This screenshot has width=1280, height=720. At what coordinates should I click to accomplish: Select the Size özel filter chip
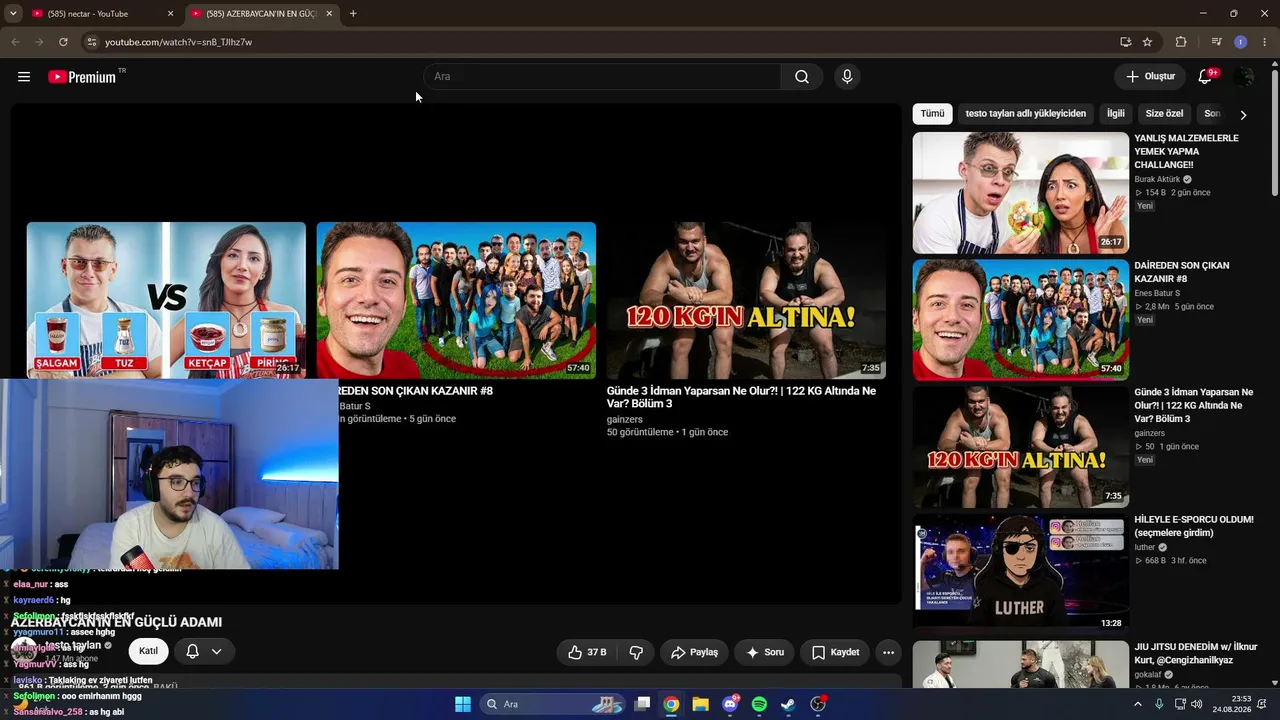tap(1164, 114)
